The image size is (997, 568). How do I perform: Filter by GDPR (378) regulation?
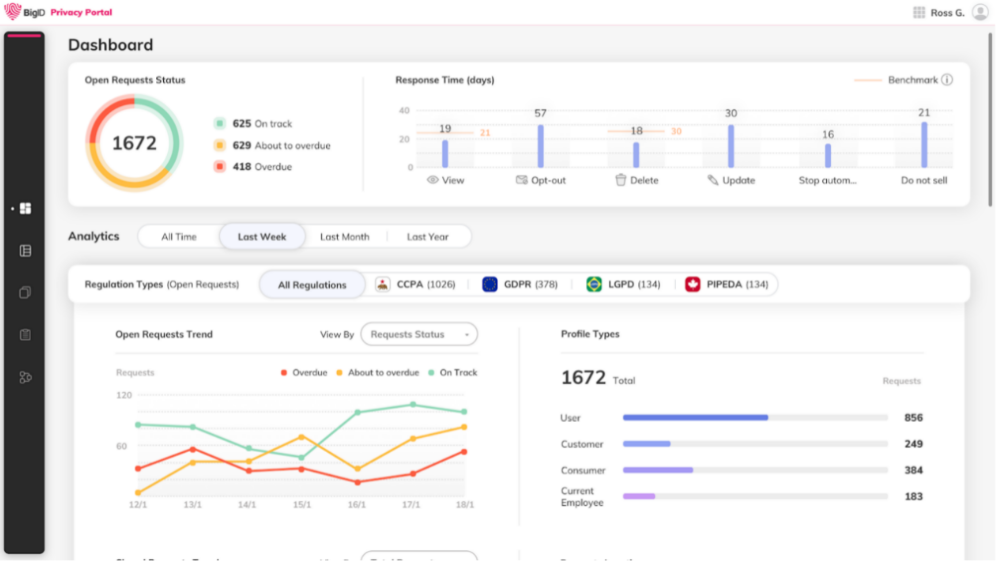[520, 284]
